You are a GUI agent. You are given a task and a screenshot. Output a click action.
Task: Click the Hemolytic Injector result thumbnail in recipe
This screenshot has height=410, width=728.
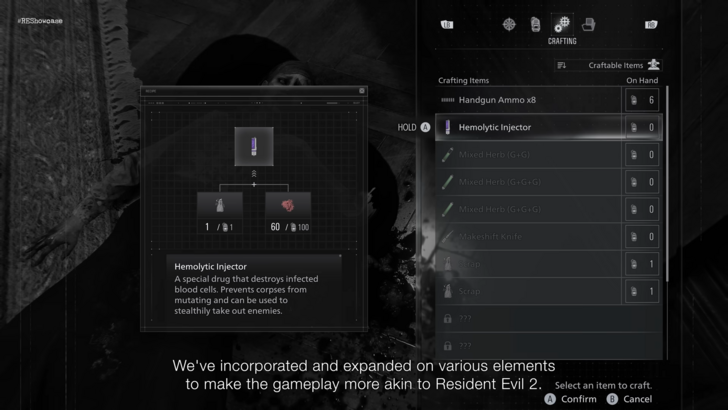tap(254, 146)
